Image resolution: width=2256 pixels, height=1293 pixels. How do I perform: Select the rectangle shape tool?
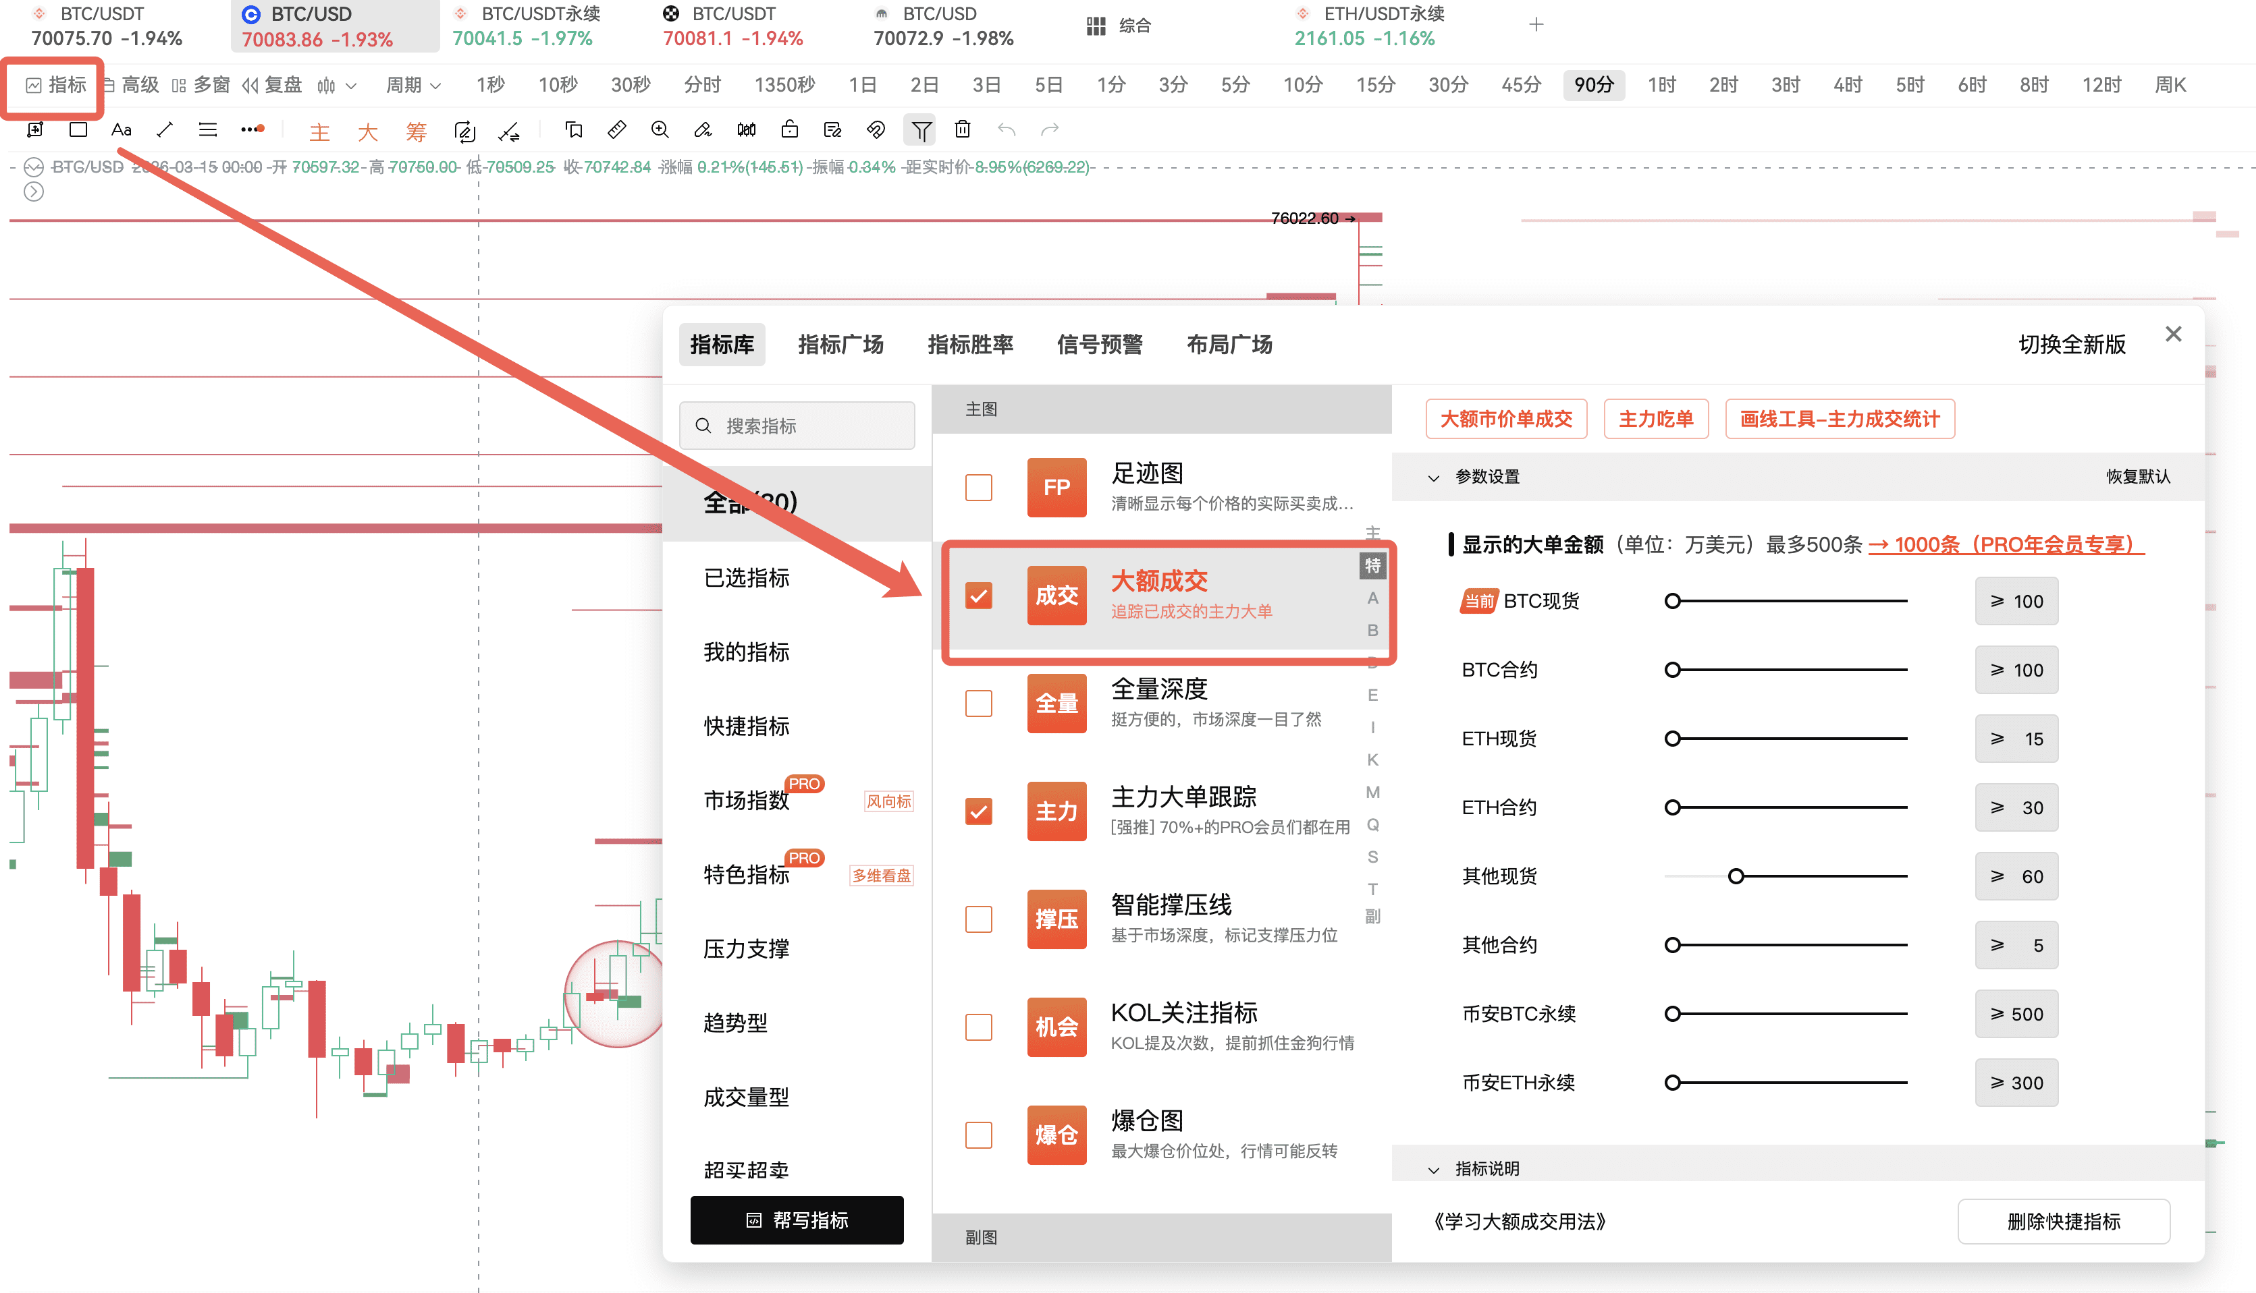click(x=78, y=130)
